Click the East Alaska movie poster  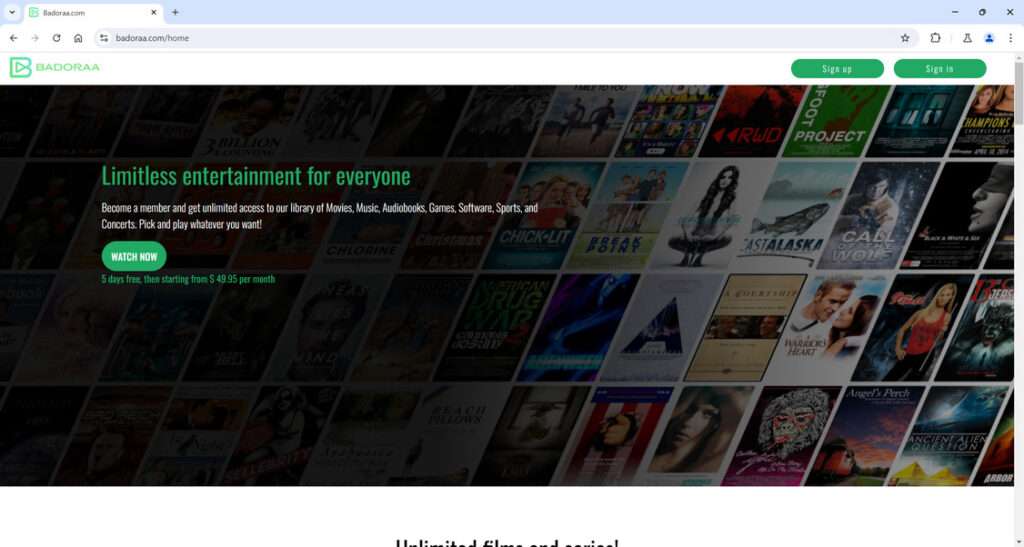pos(795,215)
